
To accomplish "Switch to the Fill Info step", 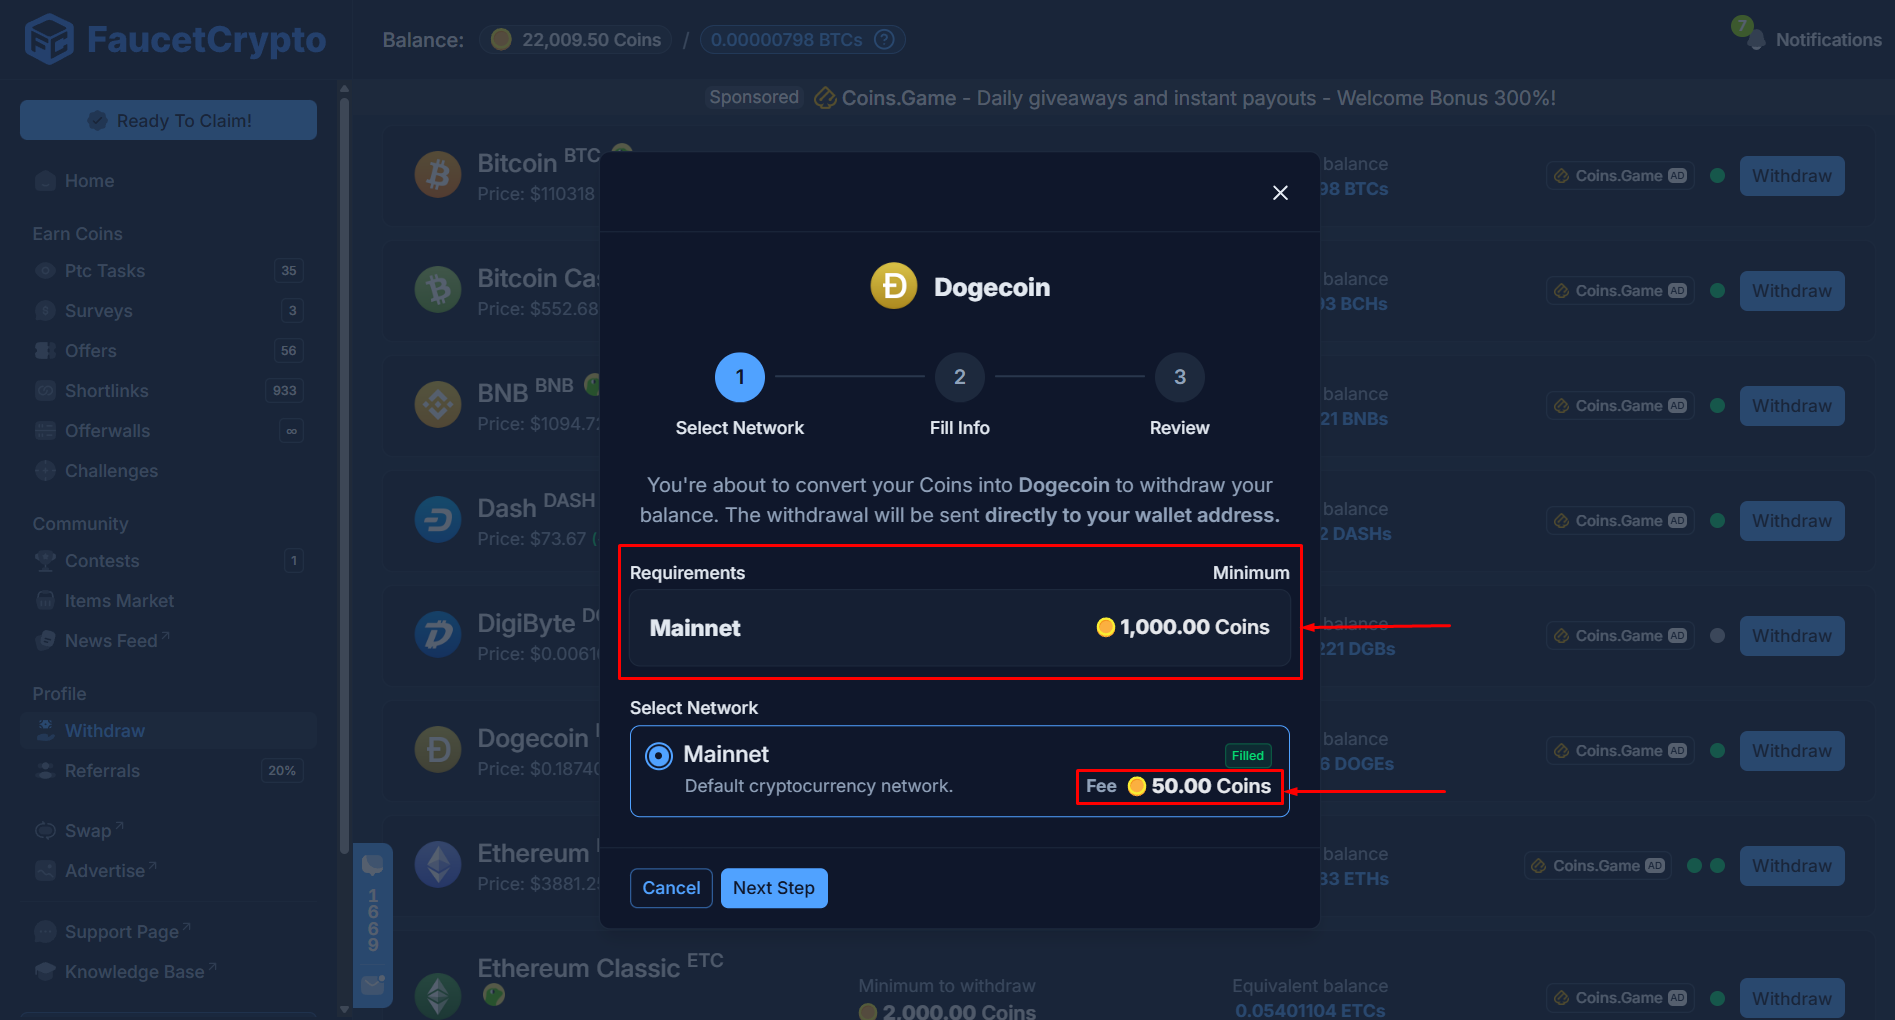I will coord(959,377).
